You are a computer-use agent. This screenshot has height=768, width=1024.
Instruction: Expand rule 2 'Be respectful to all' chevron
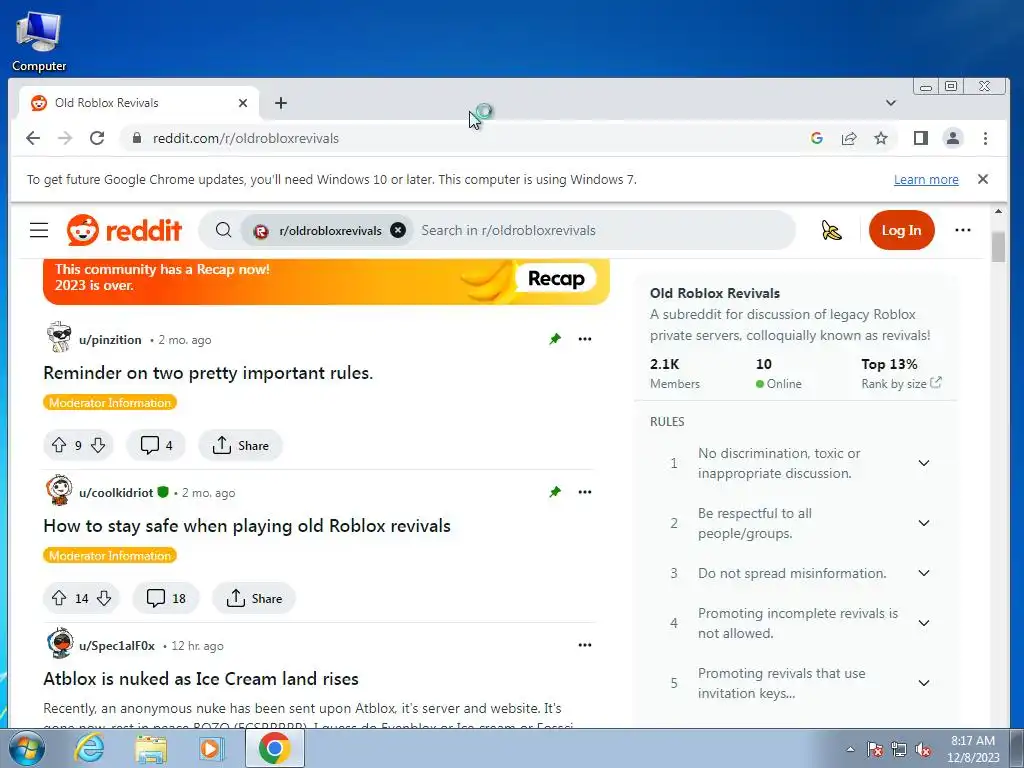(x=923, y=523)
